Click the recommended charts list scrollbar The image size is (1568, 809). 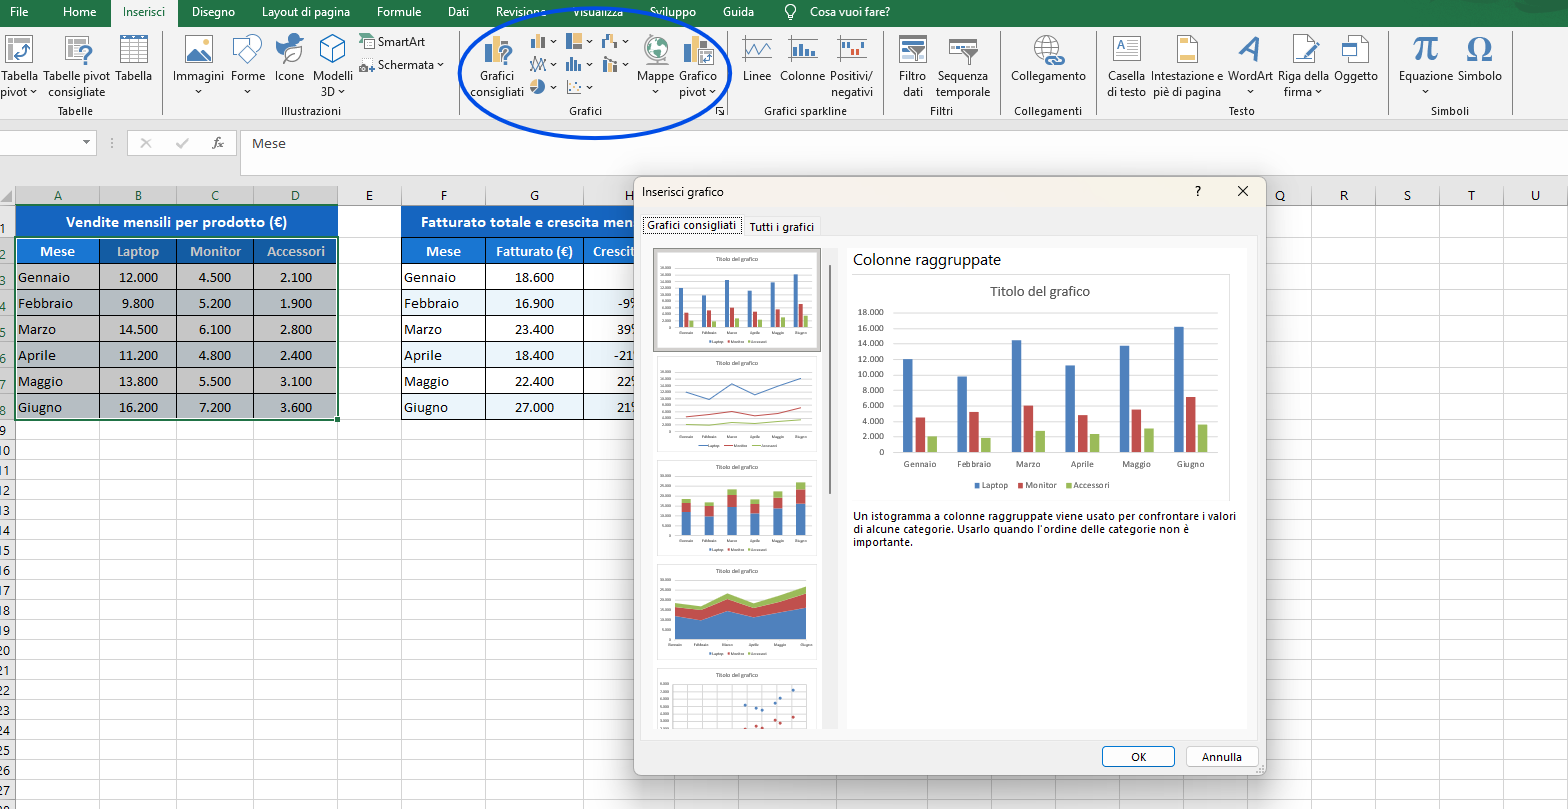tap(830, 380)
